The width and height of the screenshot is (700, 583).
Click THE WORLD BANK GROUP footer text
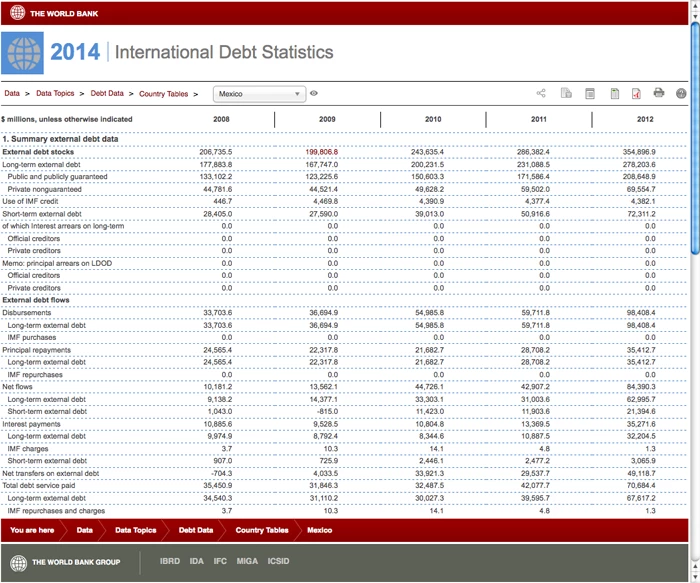pyautogui.click(x=76, y=562)
